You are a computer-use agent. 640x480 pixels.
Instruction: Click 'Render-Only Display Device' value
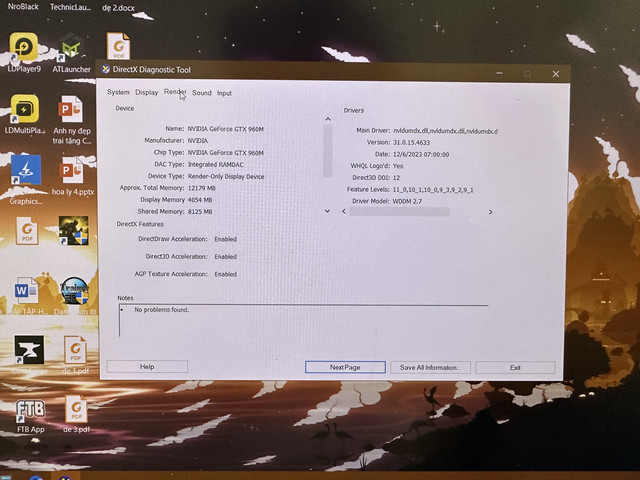pyautogui.click(x=226, y=177)
